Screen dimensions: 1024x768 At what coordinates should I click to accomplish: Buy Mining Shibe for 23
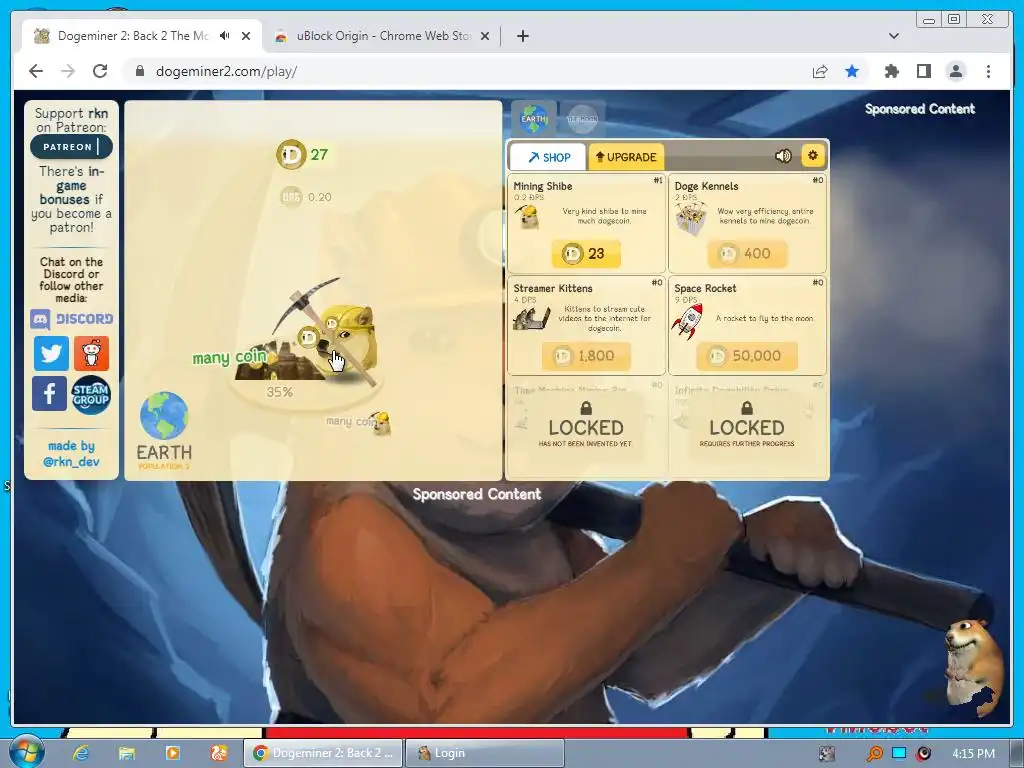coord(586,253)
